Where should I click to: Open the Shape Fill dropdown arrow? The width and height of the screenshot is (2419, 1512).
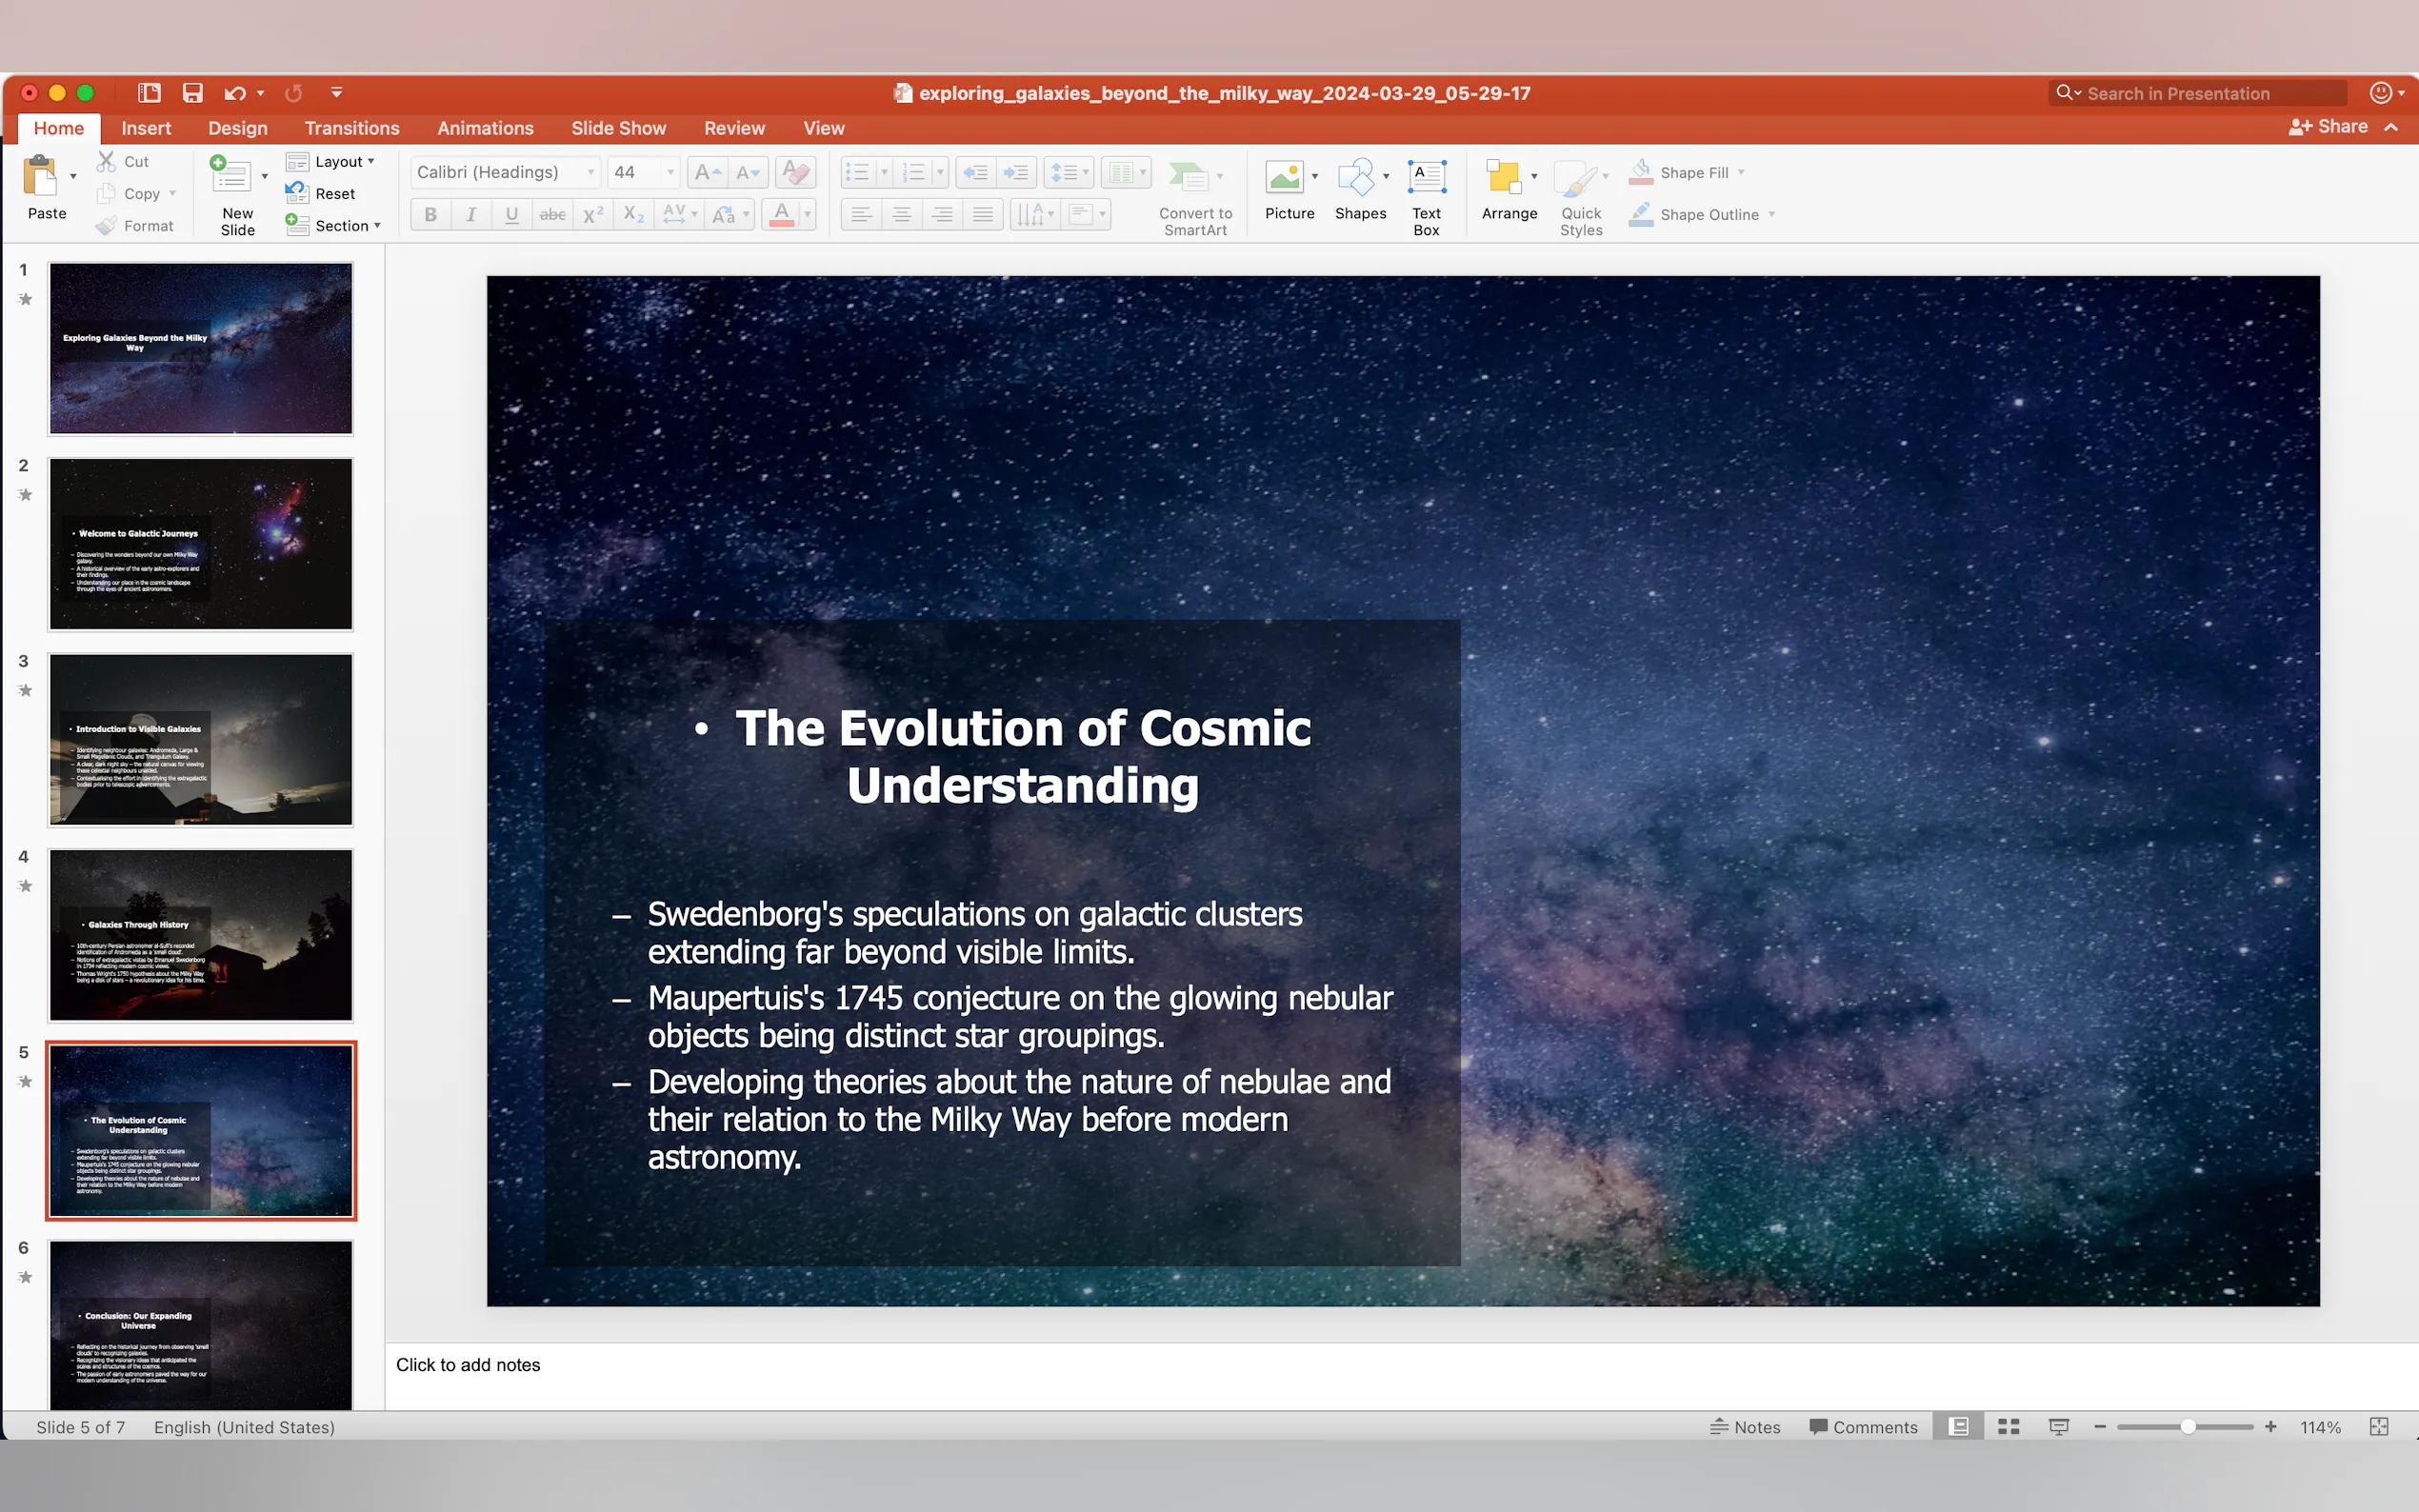point(1741,172)
